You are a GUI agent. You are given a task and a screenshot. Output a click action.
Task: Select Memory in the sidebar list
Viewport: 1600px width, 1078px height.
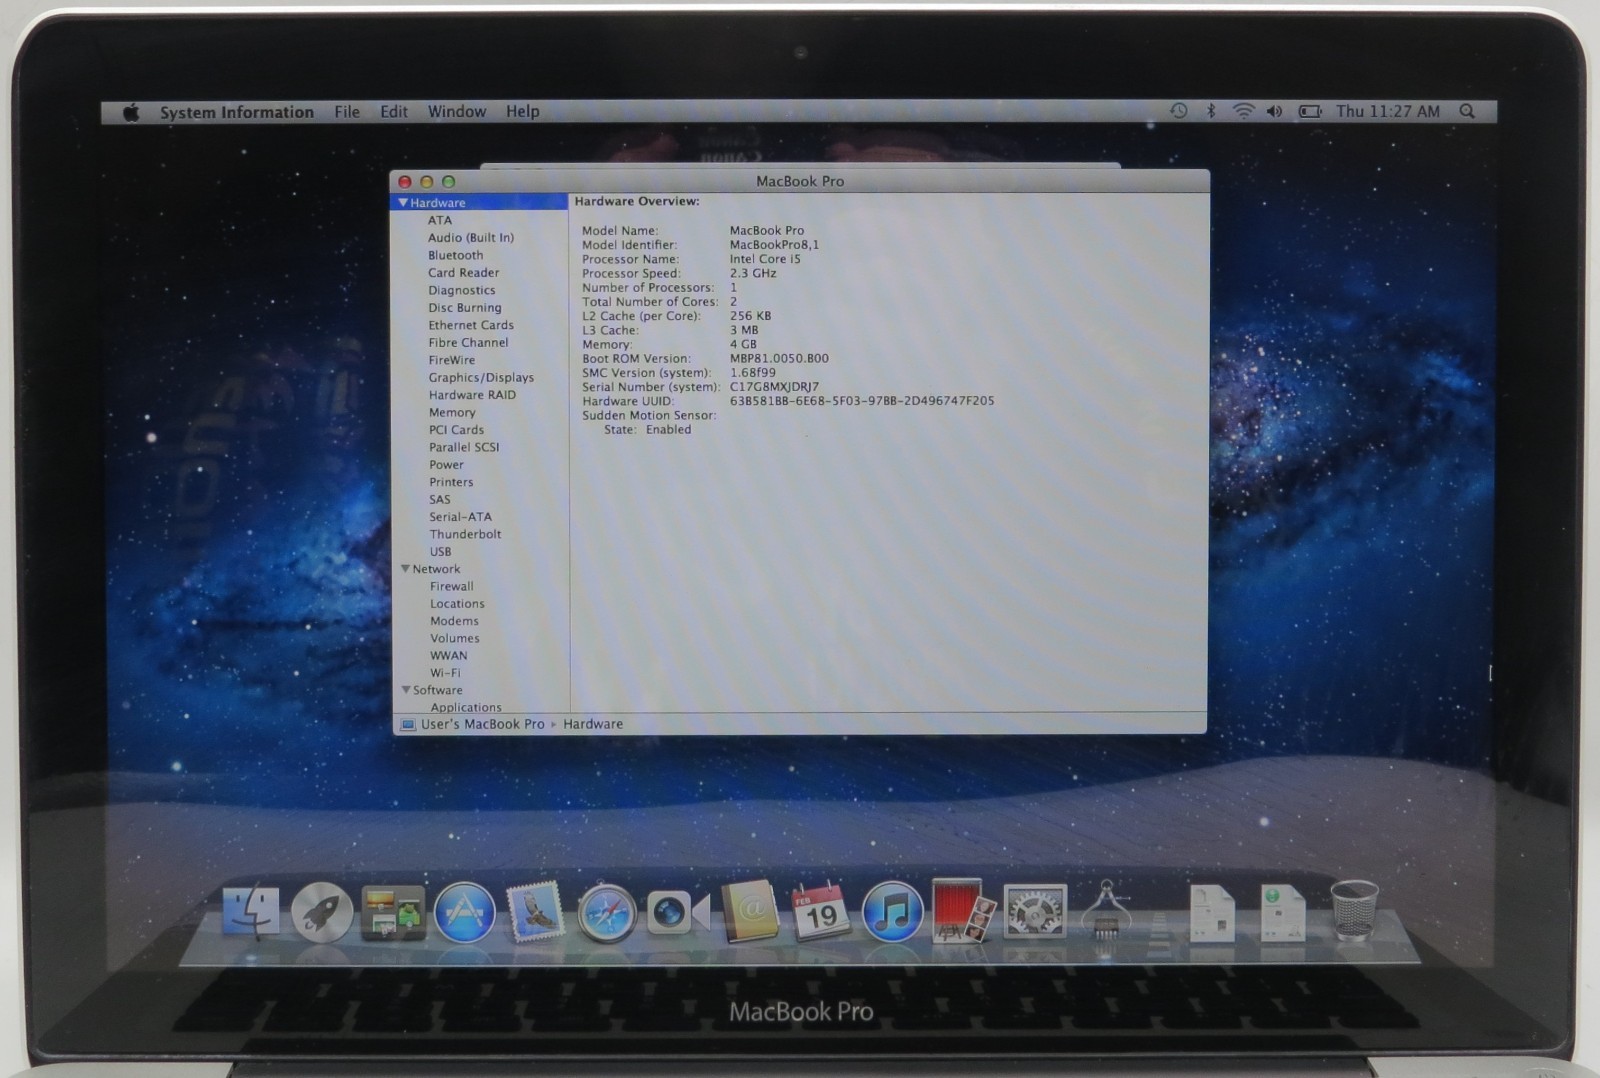pos(452,412)
